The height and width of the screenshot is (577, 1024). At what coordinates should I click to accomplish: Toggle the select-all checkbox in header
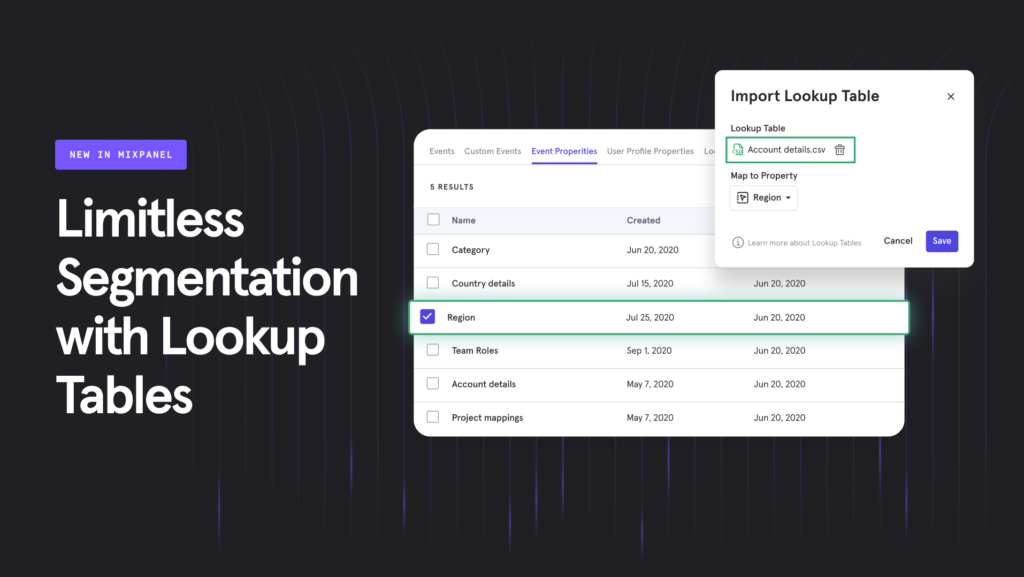point(433,220)
